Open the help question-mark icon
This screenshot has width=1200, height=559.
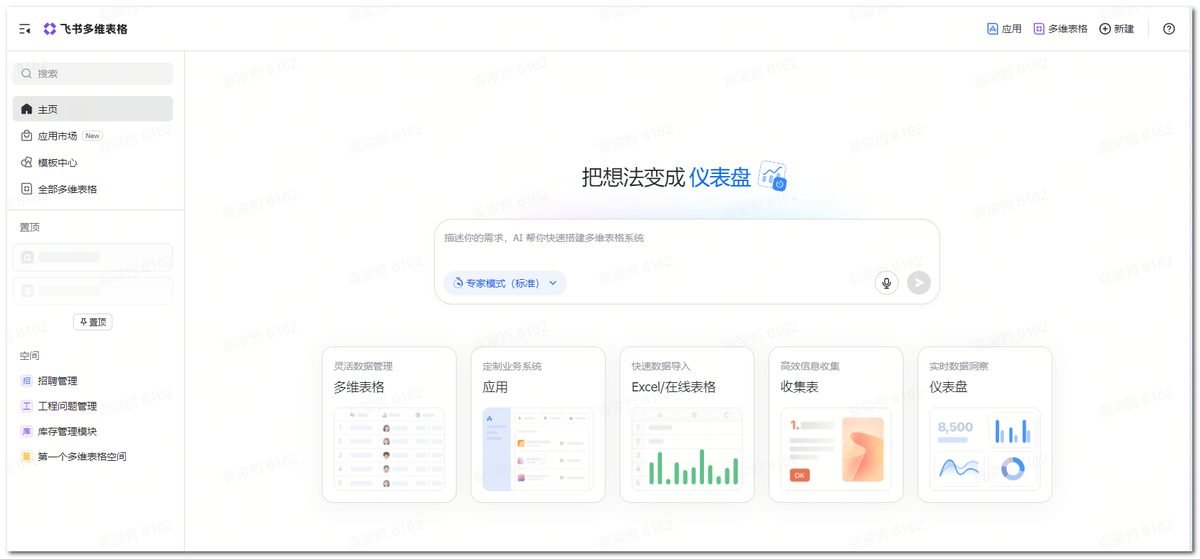[1169, 29]
